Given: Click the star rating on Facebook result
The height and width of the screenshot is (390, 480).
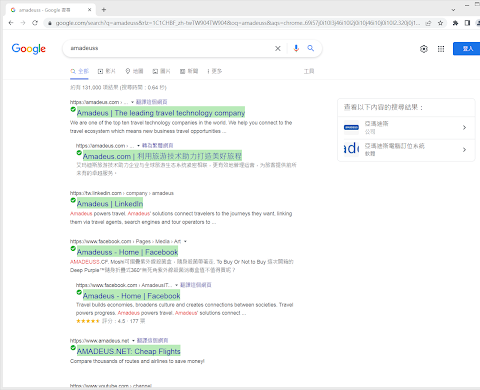Looking at the screenshot, I should click(x=88, y=321).
